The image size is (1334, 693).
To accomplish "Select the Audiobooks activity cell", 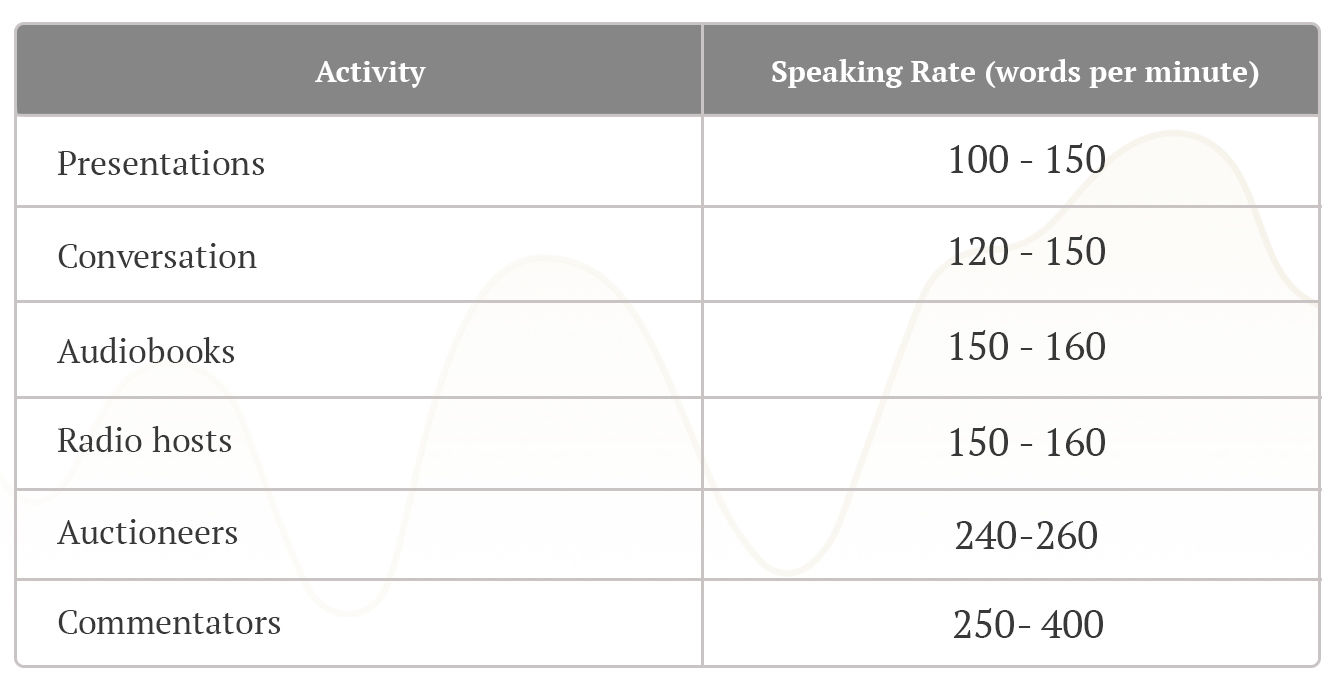I will 146,351.
